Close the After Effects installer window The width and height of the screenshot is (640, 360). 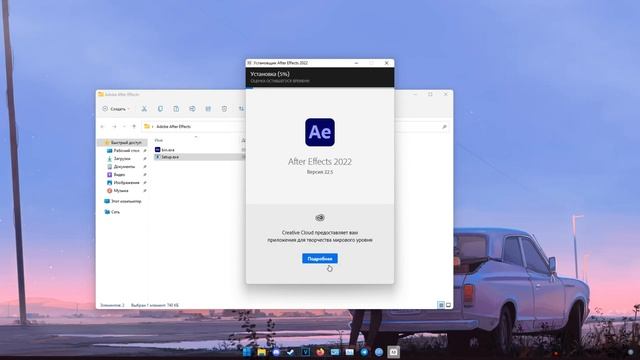click(x=387, y=63)
